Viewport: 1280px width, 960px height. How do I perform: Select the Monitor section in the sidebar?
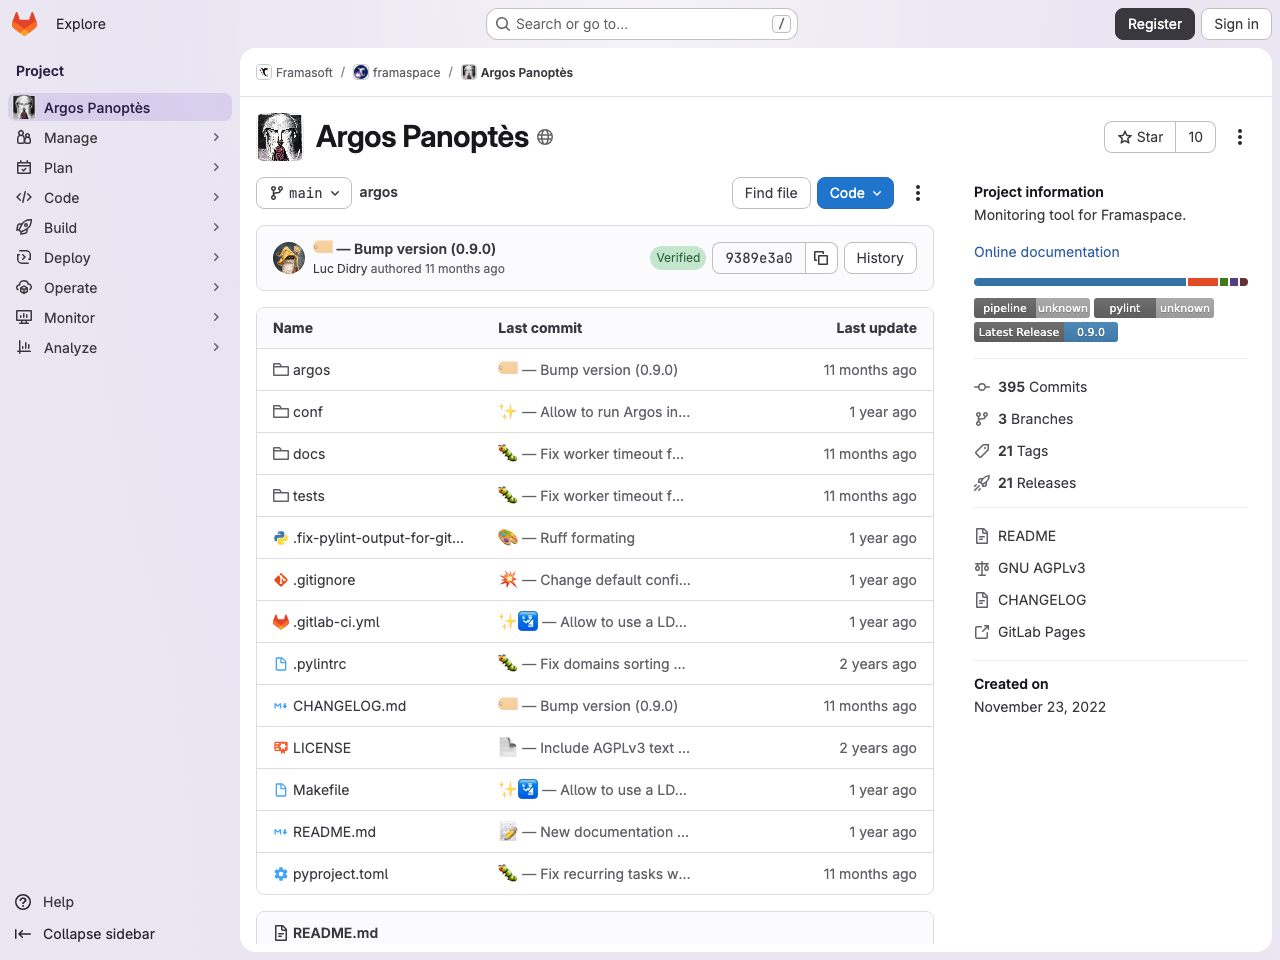(x=70, y=317)
